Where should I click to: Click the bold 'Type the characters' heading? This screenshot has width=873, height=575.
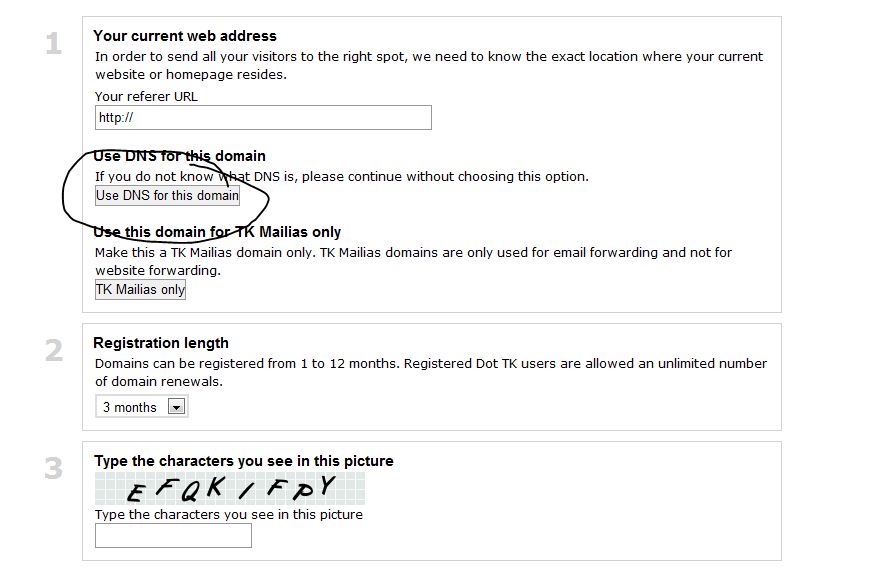pos(243,461)
